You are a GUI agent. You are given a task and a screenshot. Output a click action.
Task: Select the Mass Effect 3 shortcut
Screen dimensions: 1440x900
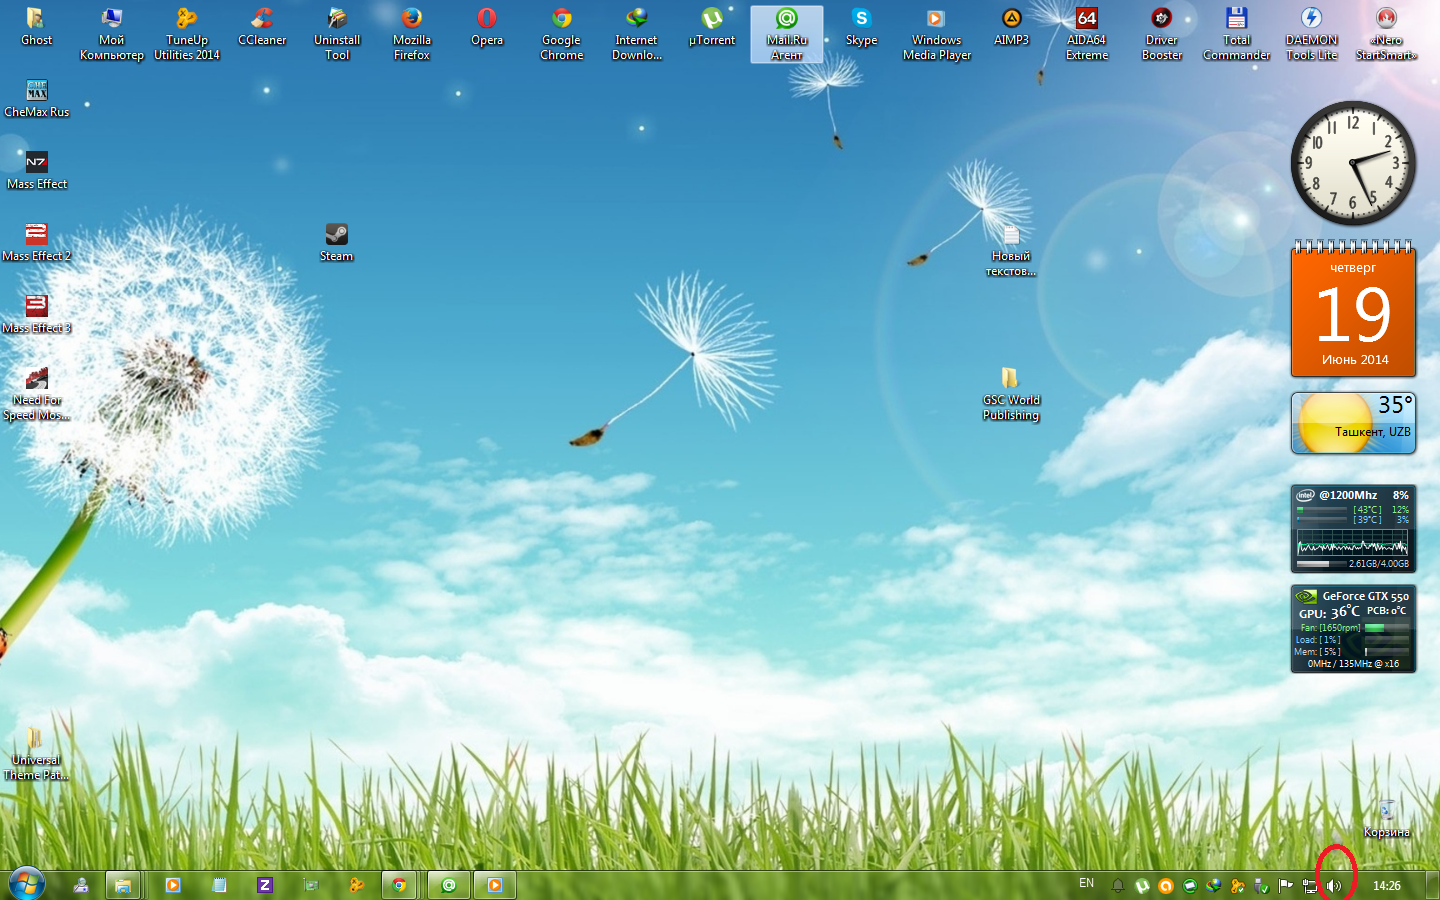pos(37,315)
